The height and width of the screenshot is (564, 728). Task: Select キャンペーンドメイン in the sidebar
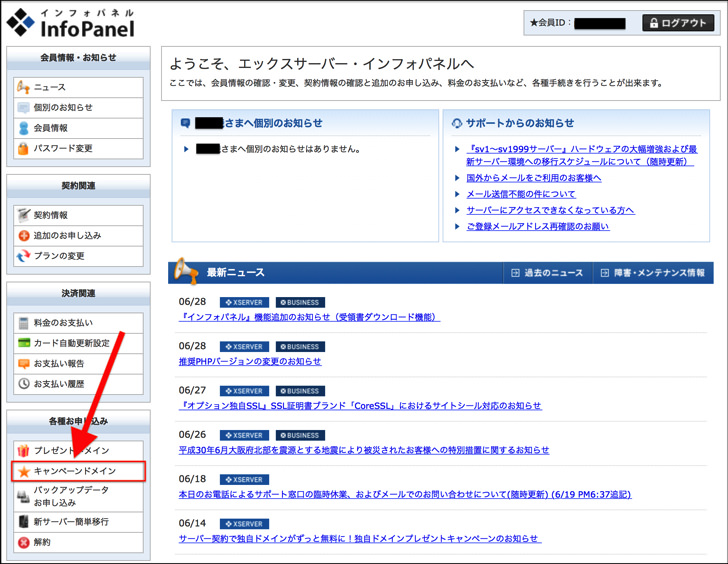pos(78,471)
